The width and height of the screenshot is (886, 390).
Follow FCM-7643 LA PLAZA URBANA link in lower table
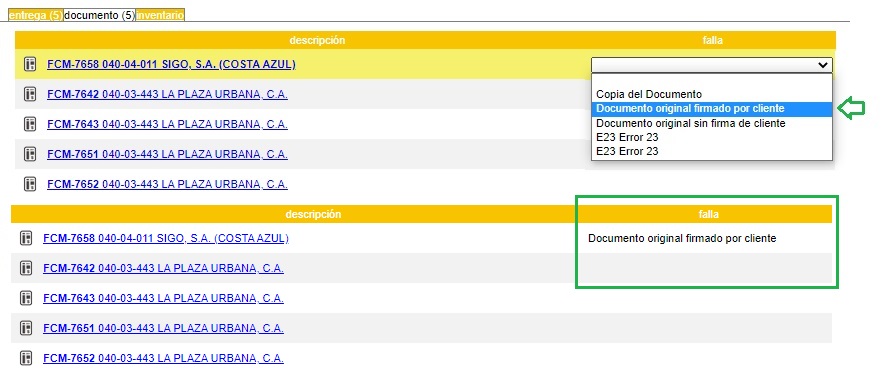pyautogui.click(x=163, y=298)
